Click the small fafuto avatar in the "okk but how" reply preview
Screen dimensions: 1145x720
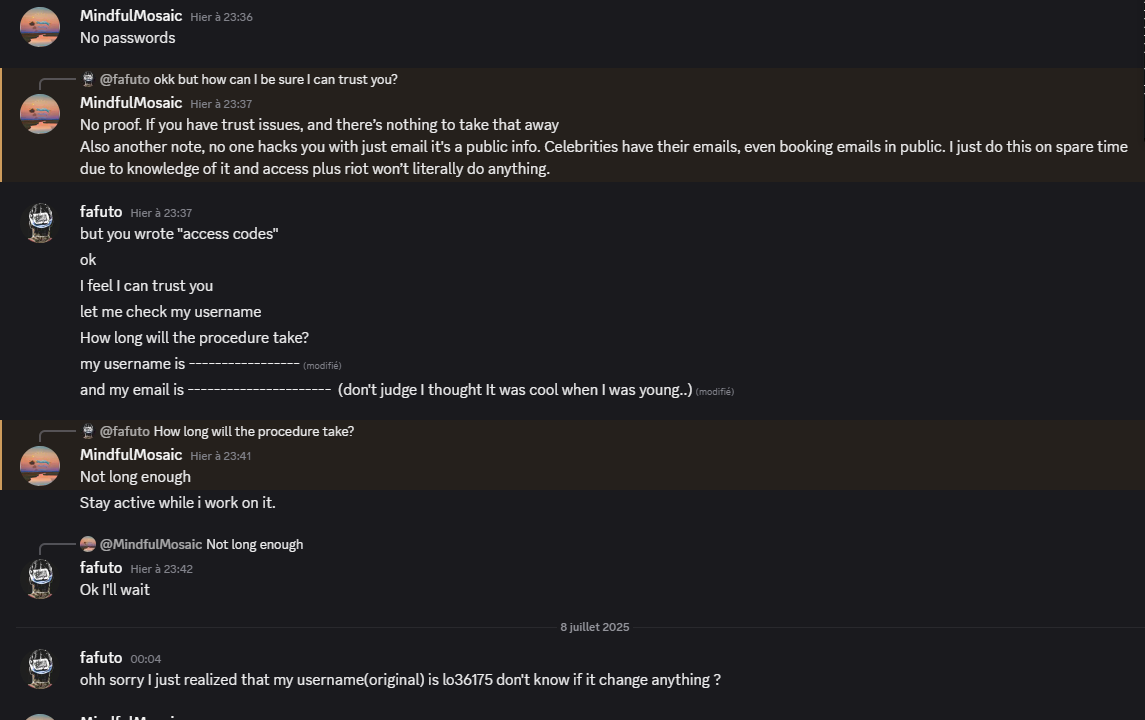click(88, 79)
